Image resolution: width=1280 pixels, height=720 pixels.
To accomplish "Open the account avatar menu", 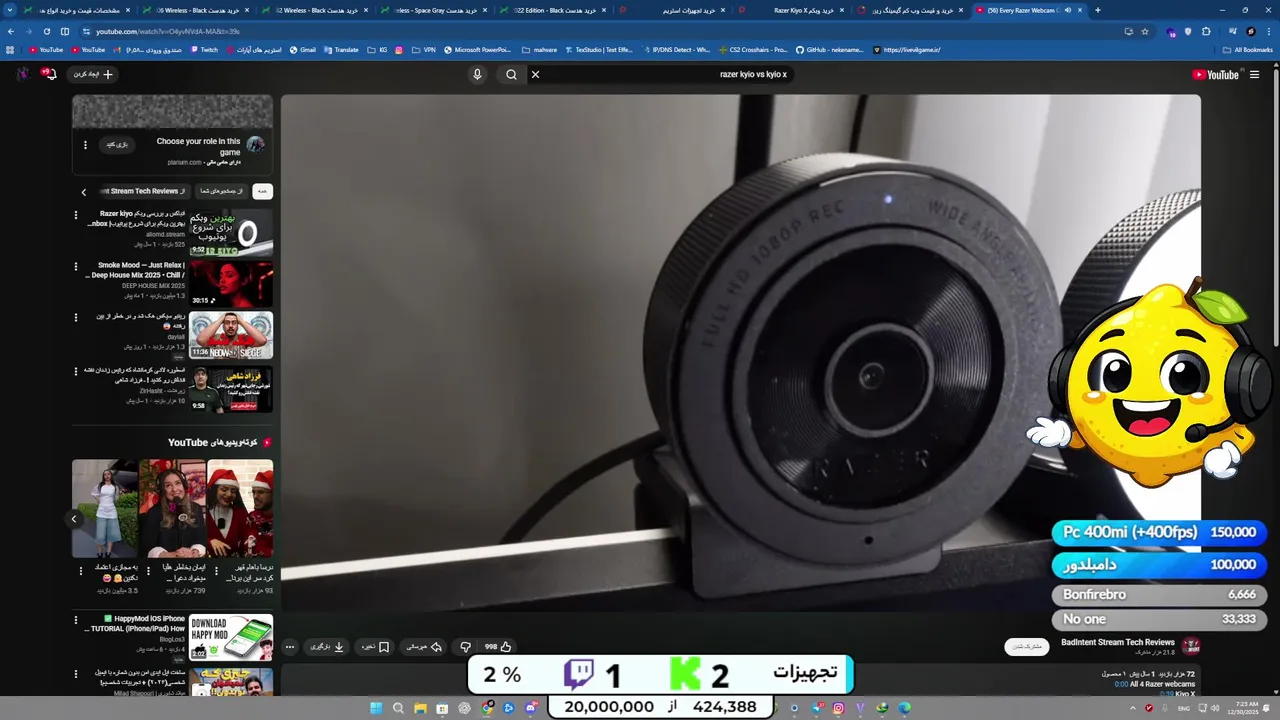I will point(22,74).
